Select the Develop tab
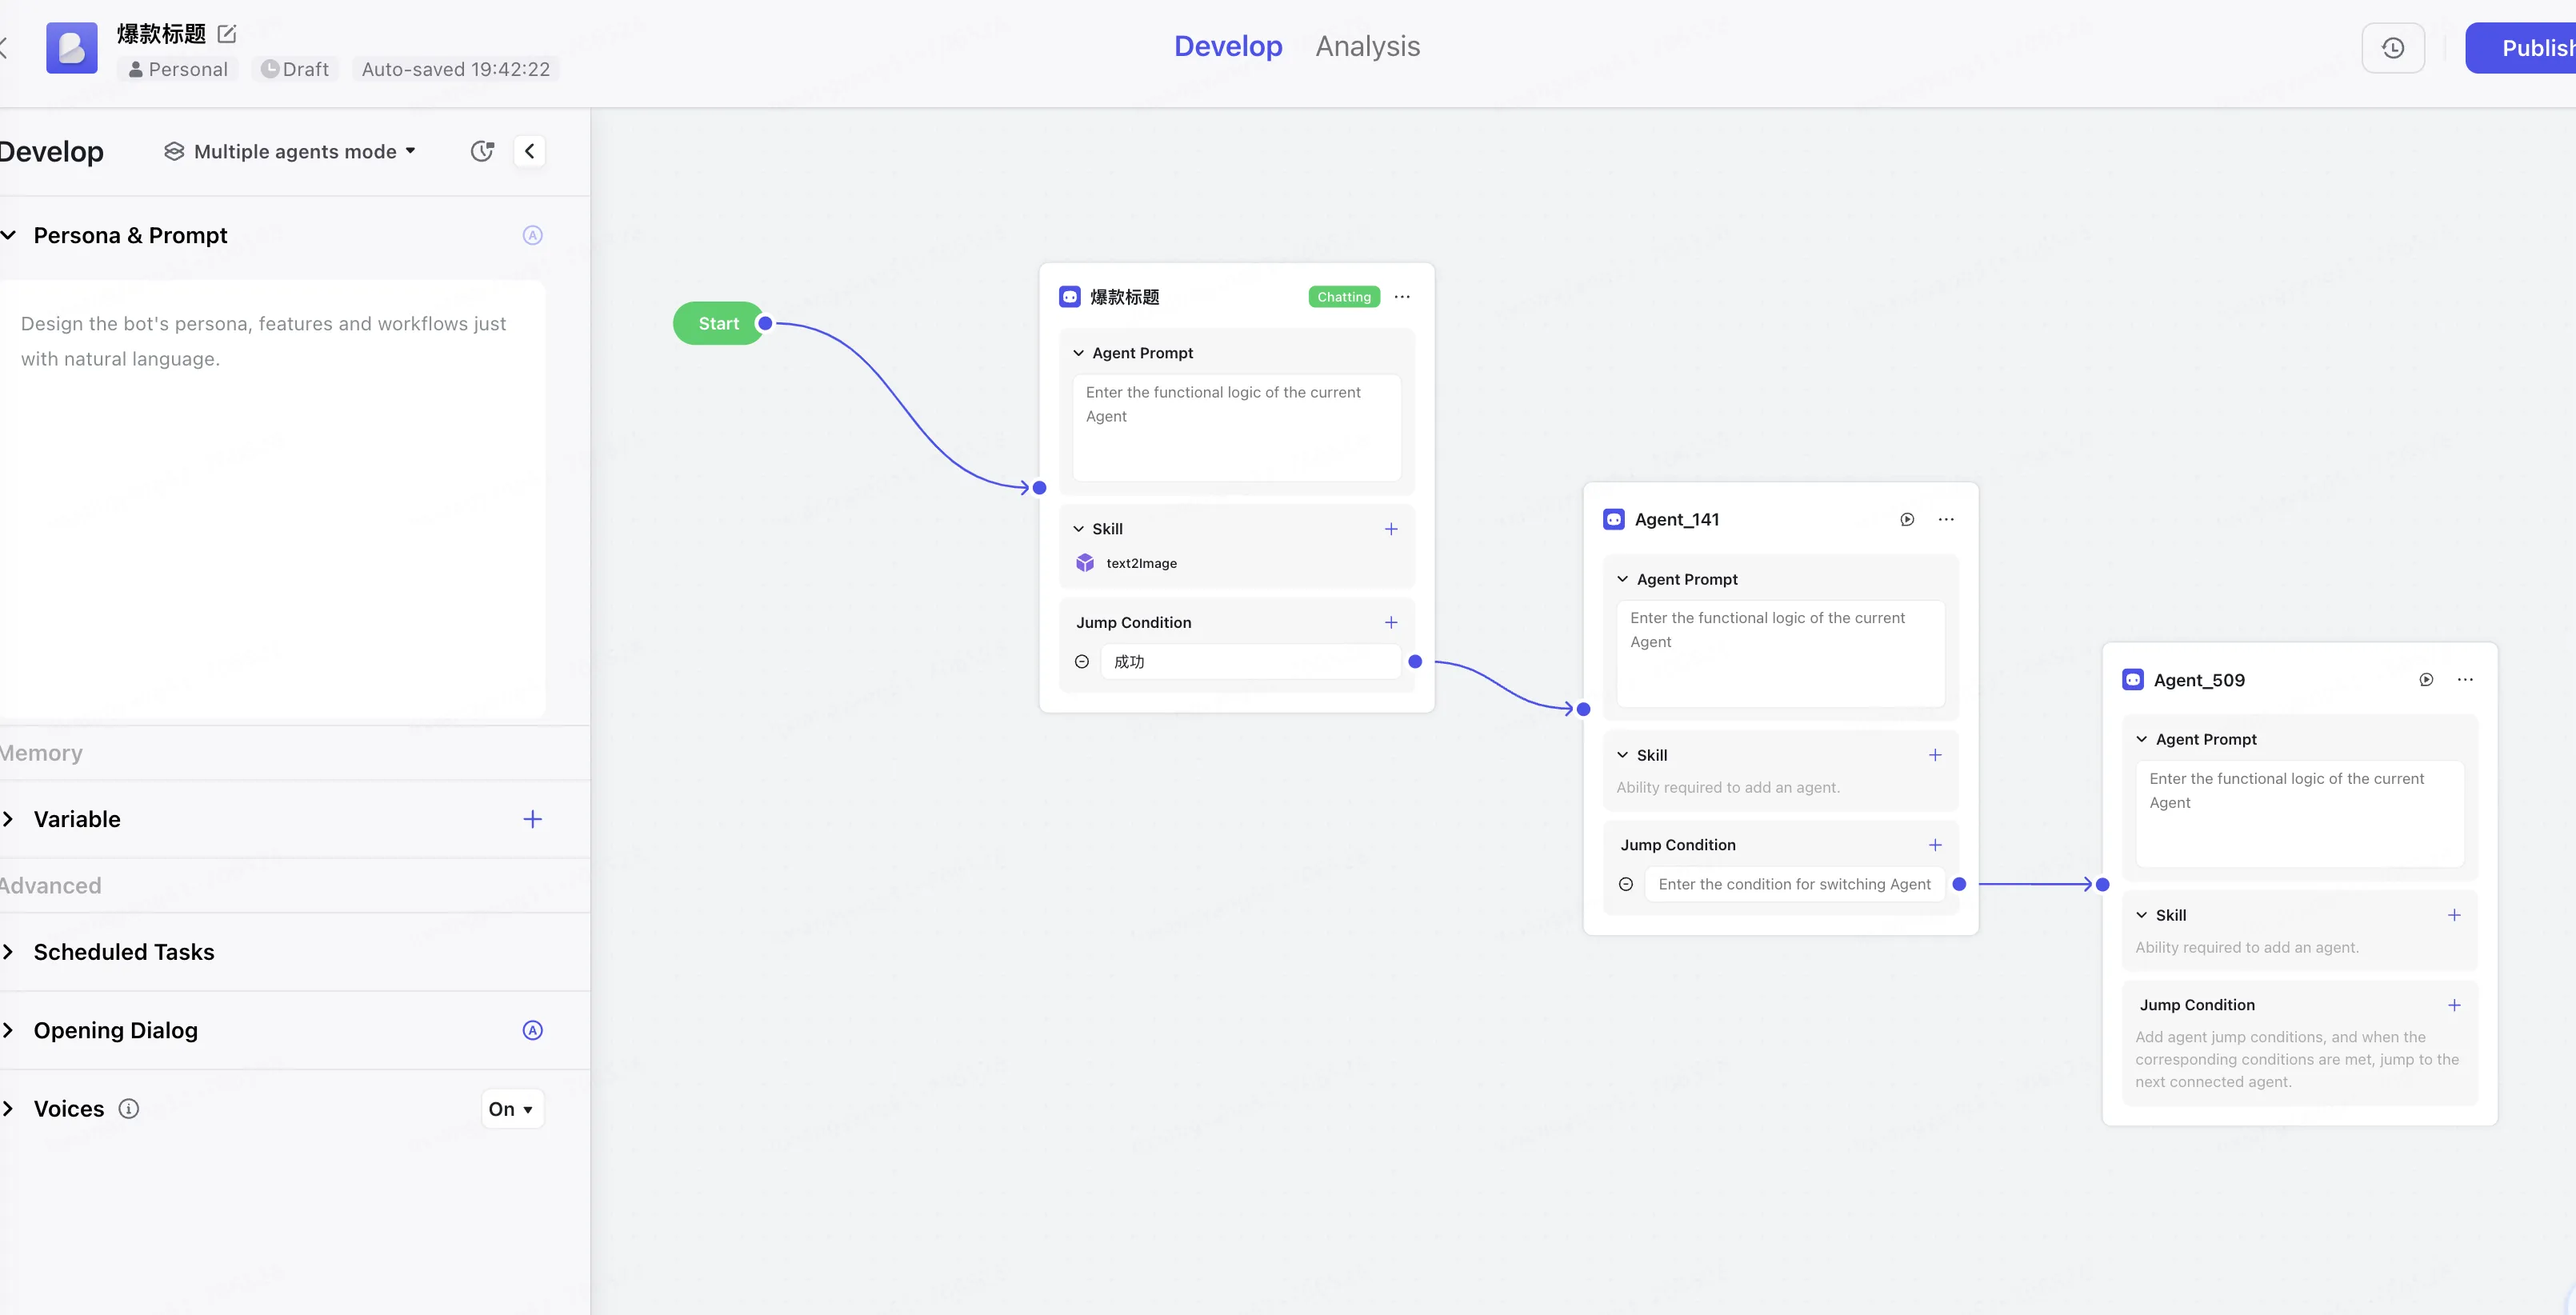 tap(1228, 46)
